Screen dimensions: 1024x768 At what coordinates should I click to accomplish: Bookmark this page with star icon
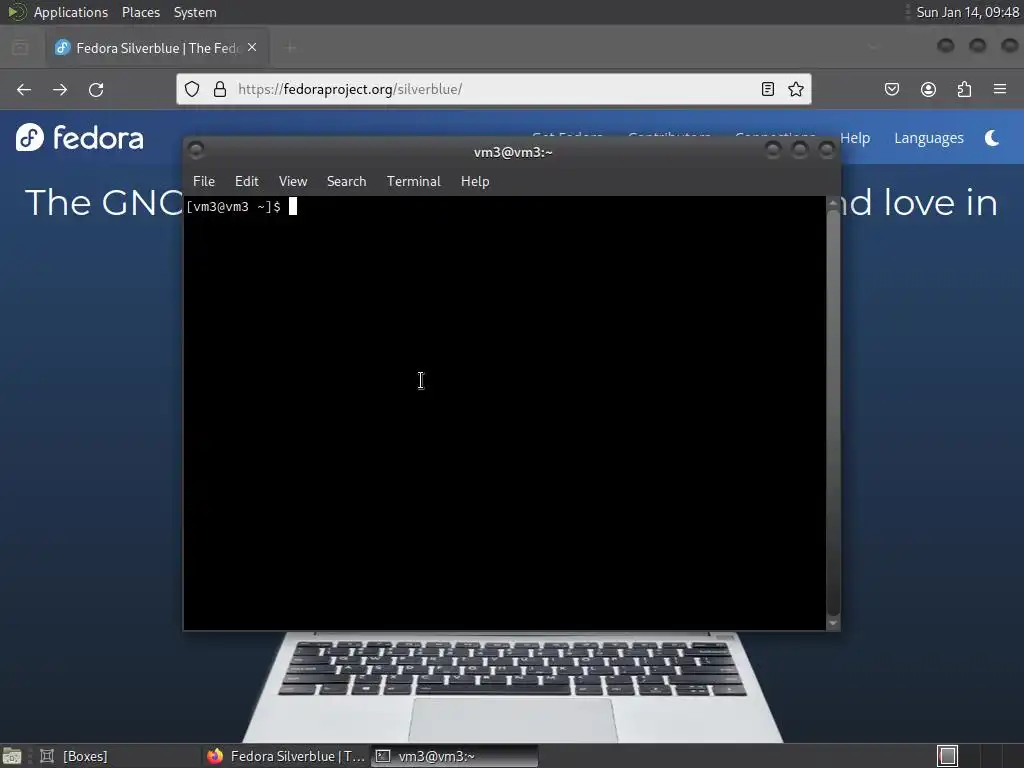tap(795, 89)
